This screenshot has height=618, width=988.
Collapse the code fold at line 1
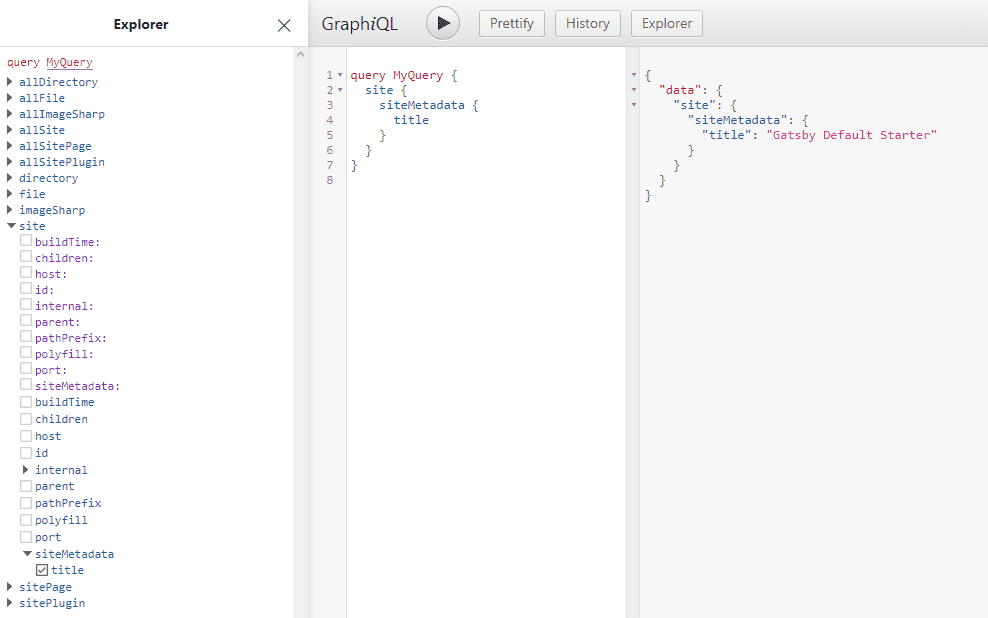tap(341, 73)
